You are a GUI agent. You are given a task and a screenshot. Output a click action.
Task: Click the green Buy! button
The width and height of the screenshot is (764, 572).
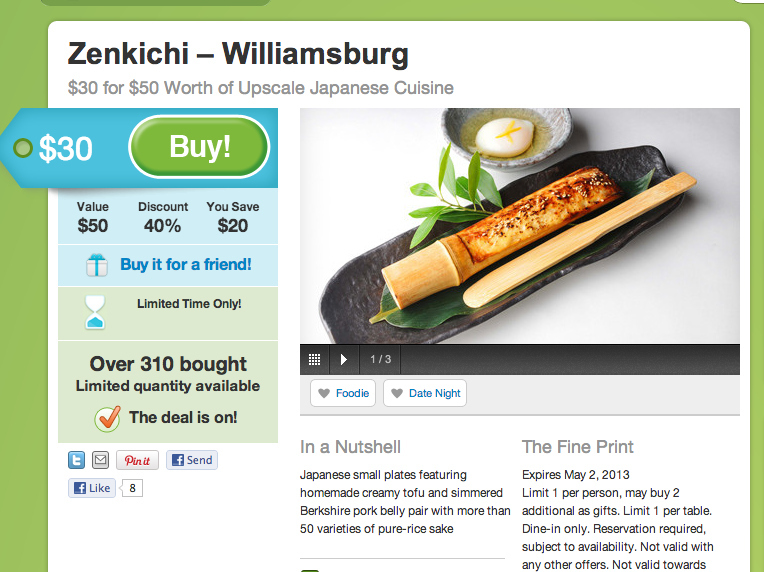[x=199, y=147]
